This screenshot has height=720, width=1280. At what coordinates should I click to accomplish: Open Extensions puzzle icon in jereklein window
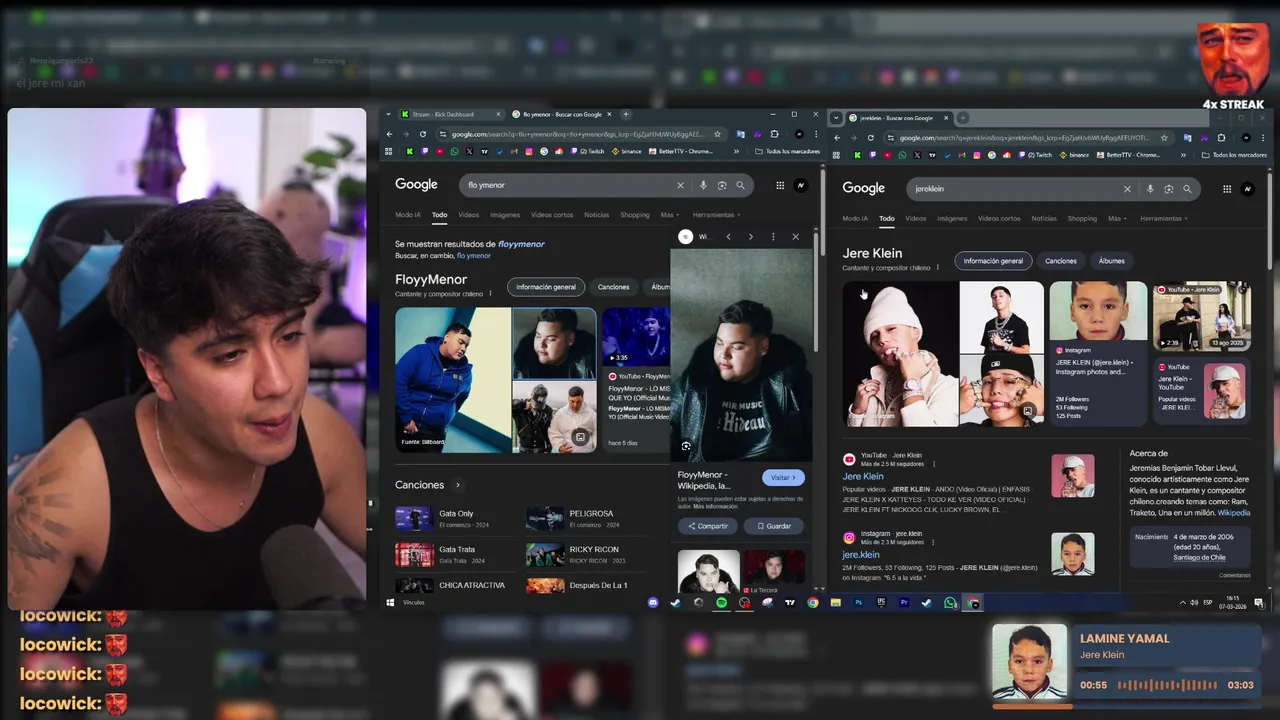point(1221,138)
